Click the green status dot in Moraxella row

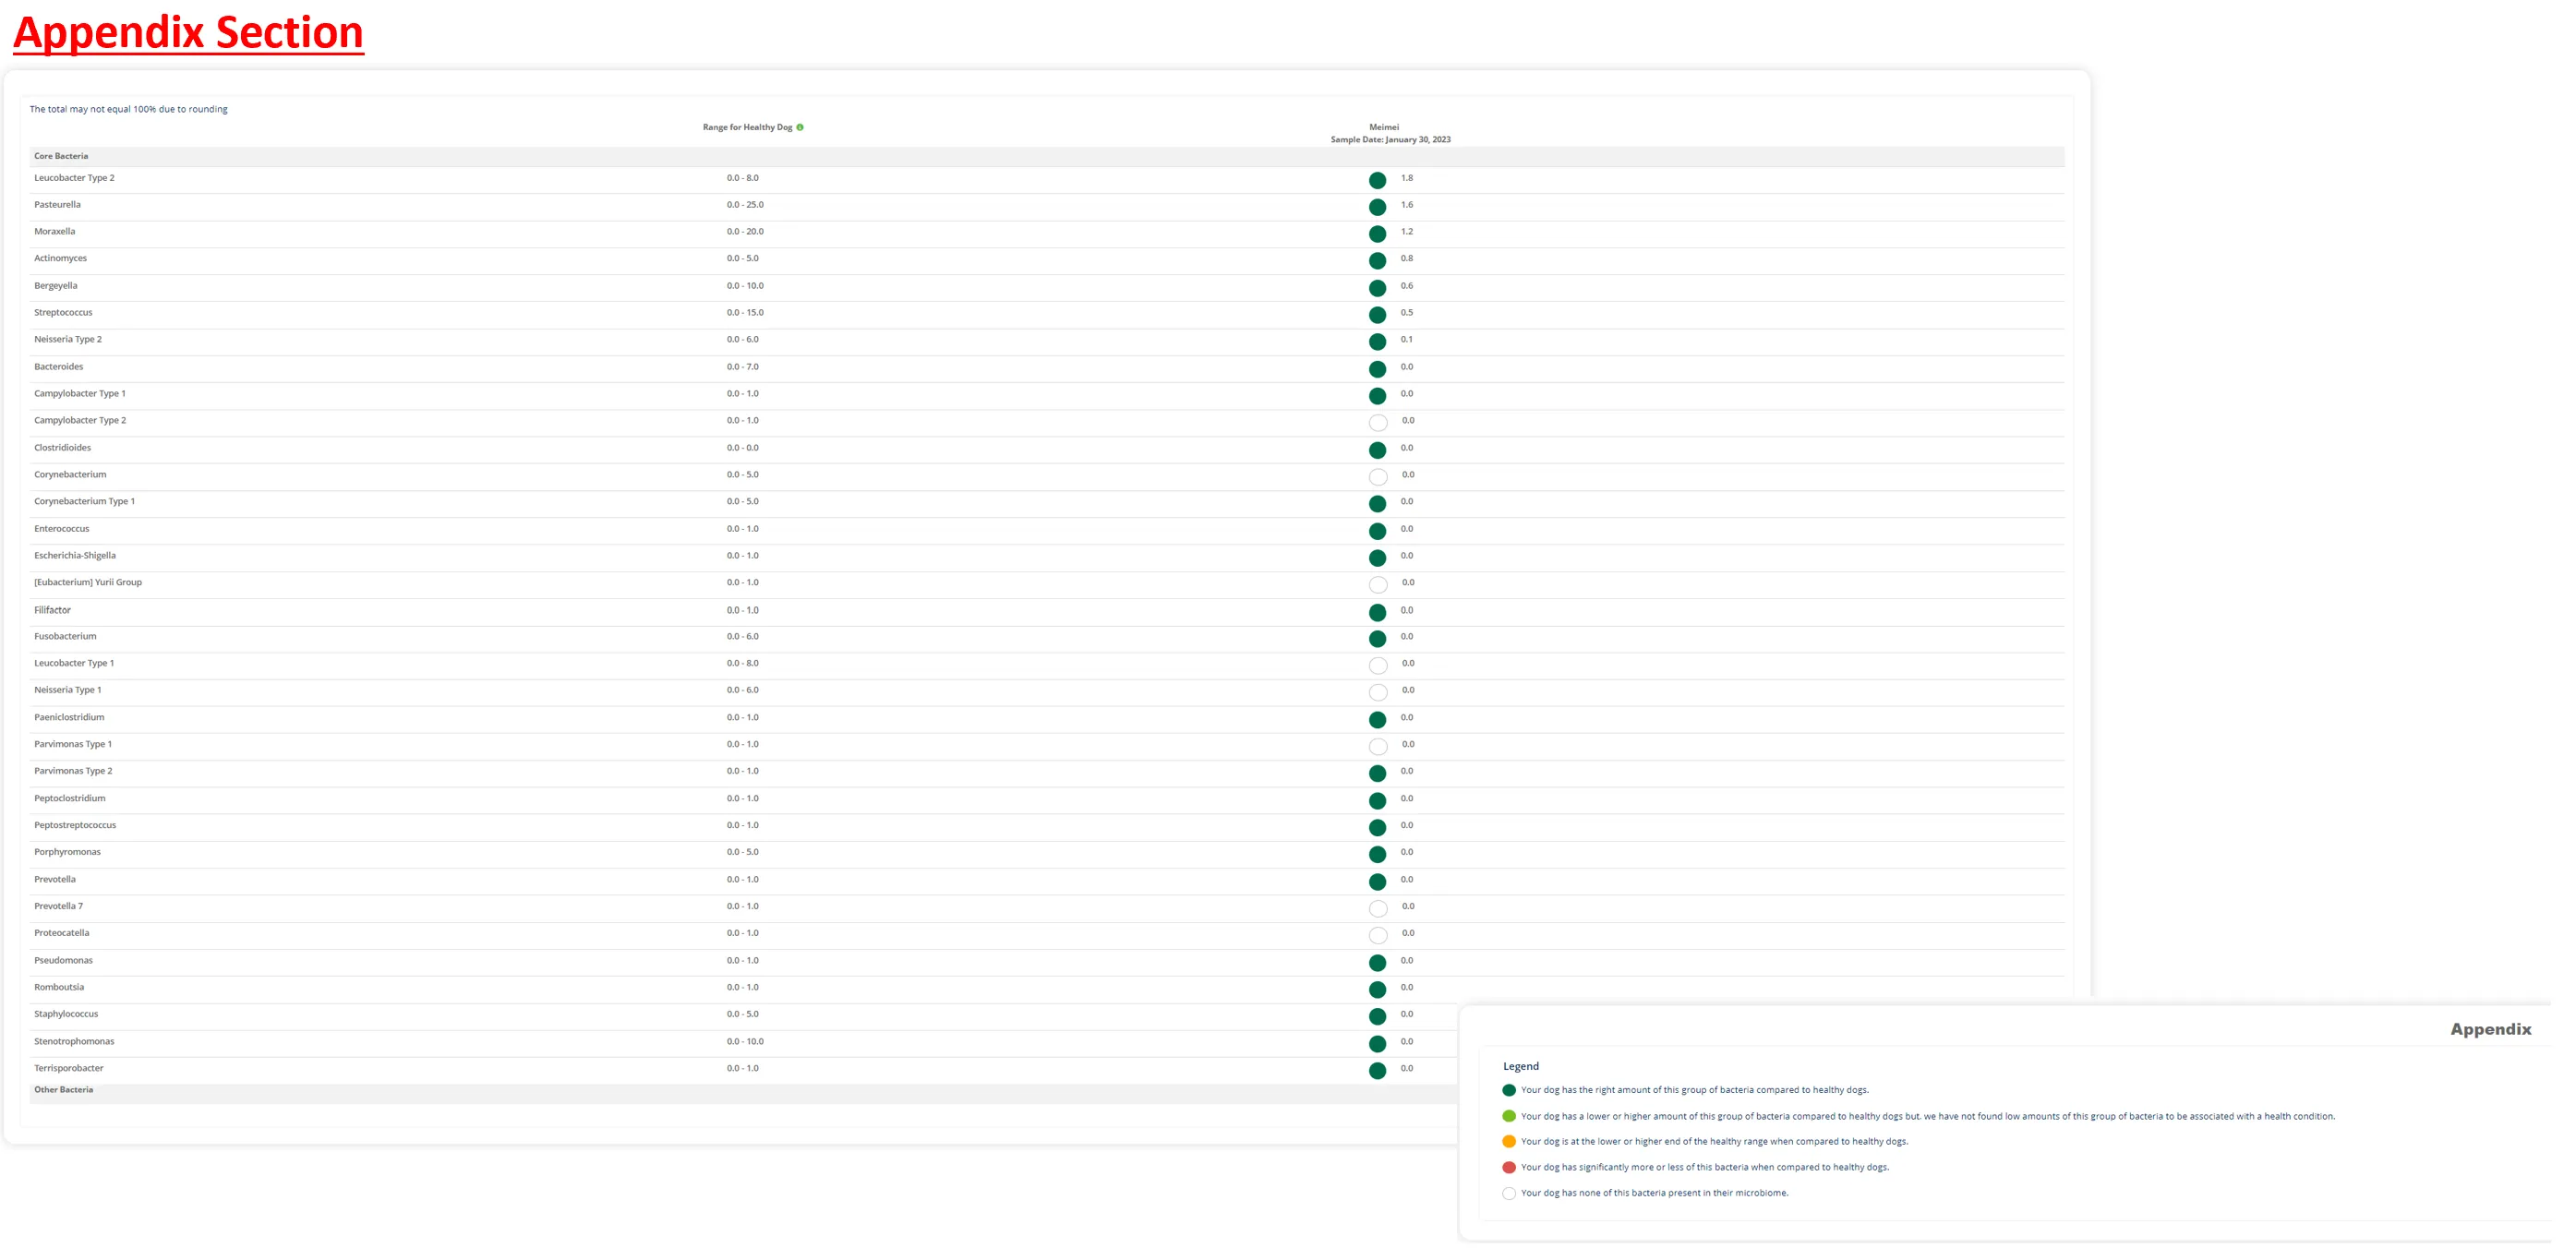point(1377,234)
